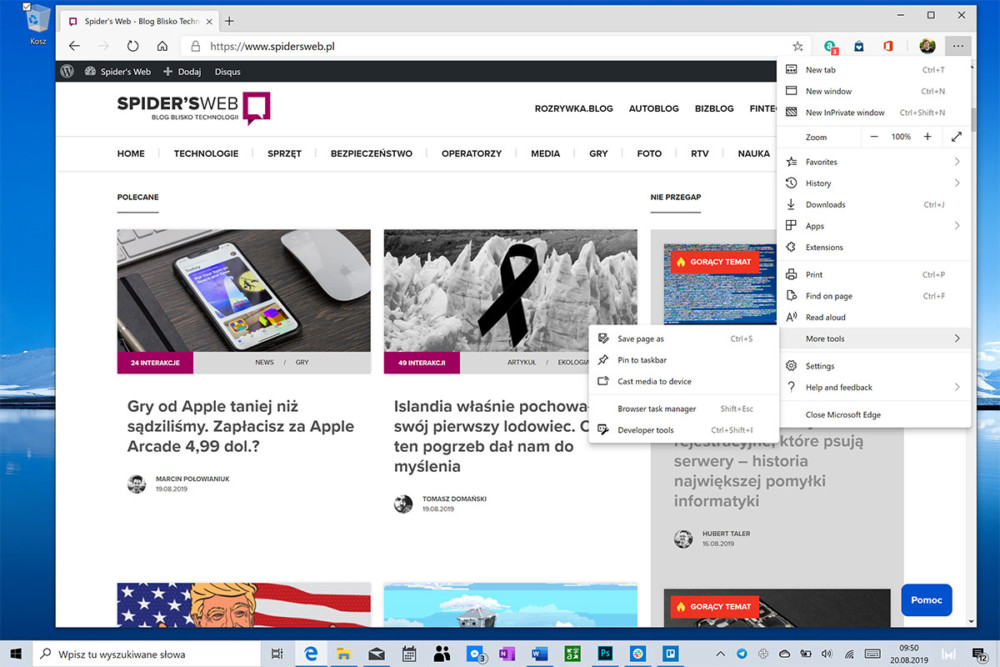Expand the History submenu arrow
Viewport: 1000px width, 667px height.
[x=957, y=183]
